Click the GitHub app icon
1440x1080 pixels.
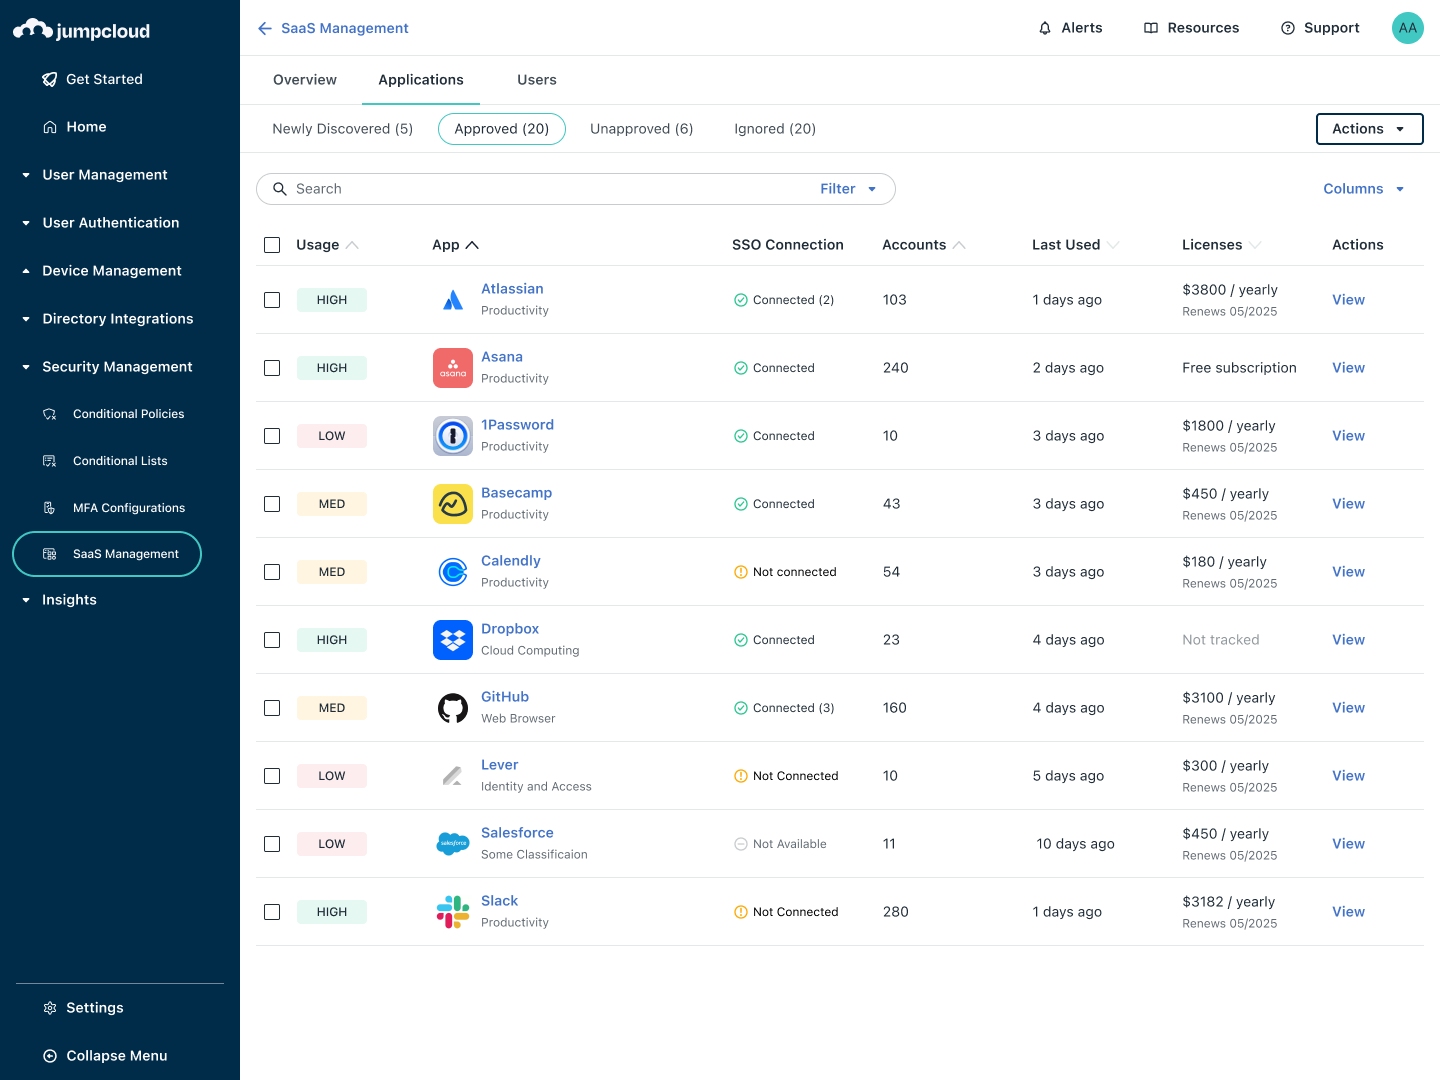coord(452,707)
